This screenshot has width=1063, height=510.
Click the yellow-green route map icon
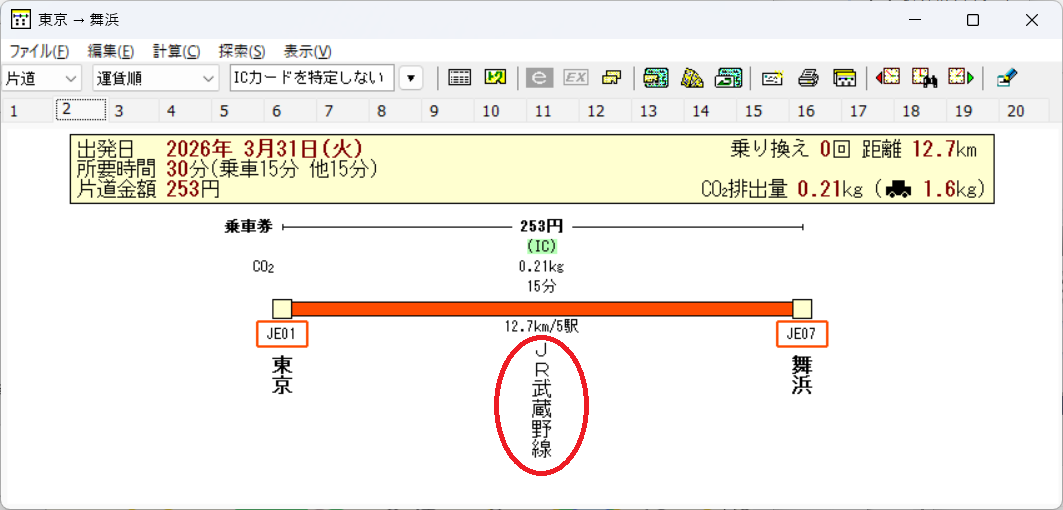coord(496,78)
